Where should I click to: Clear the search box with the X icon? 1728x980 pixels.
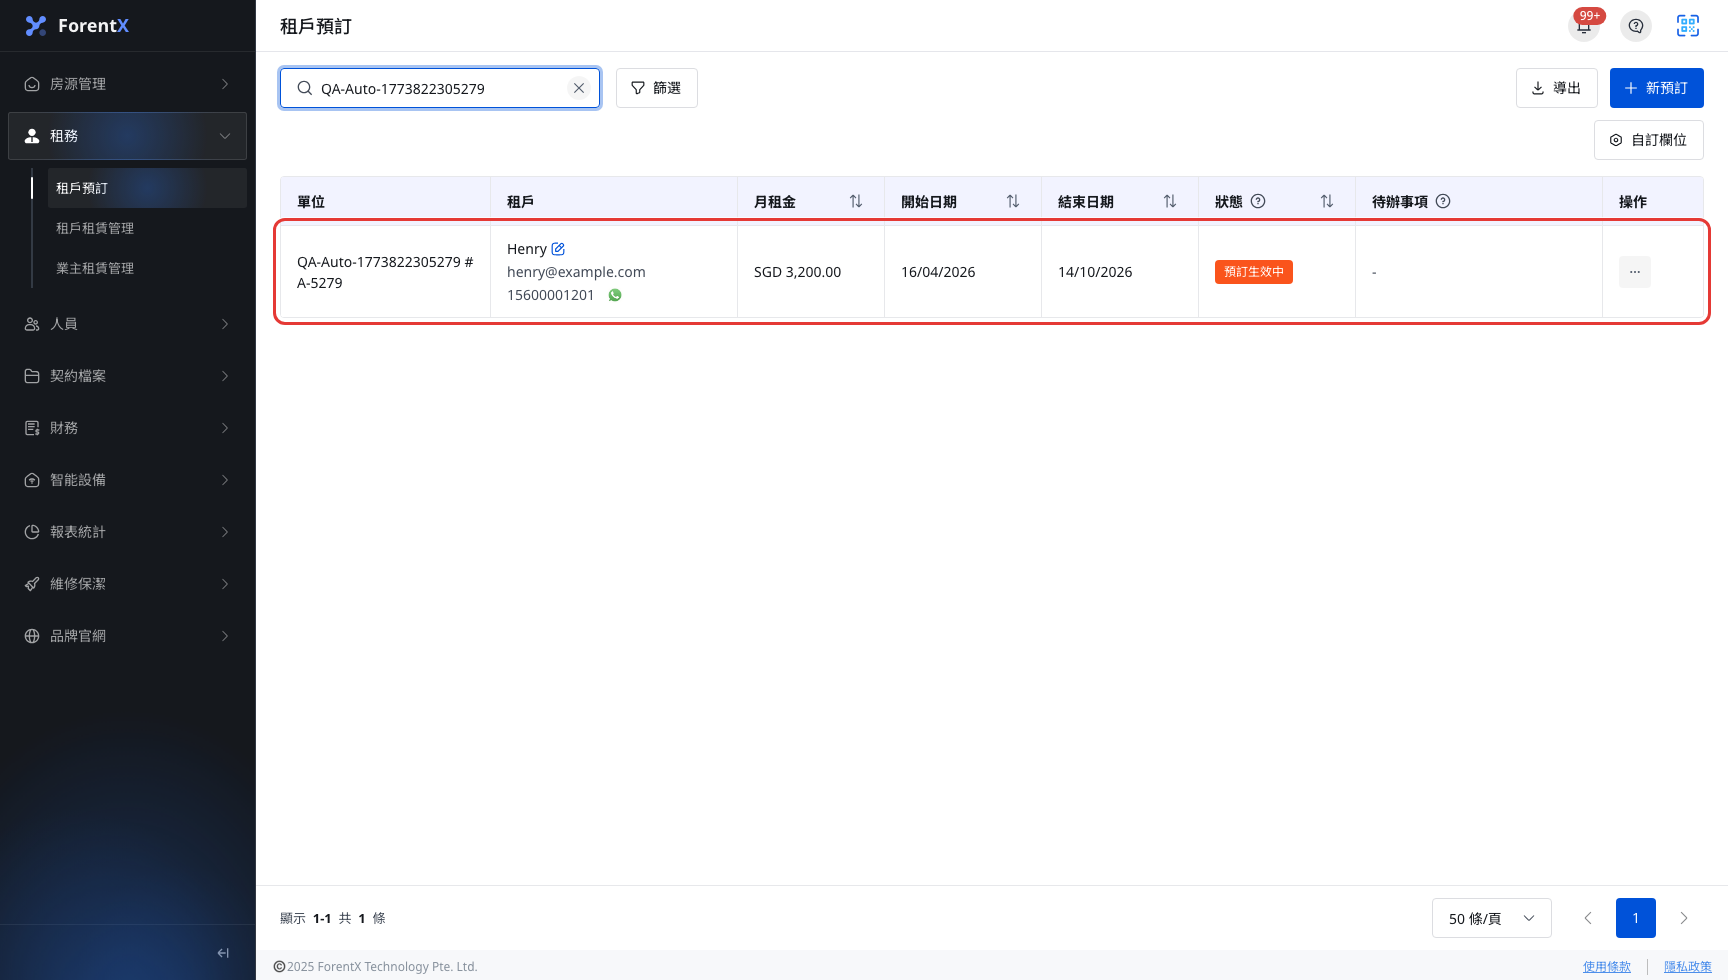[x=579, y=88]
